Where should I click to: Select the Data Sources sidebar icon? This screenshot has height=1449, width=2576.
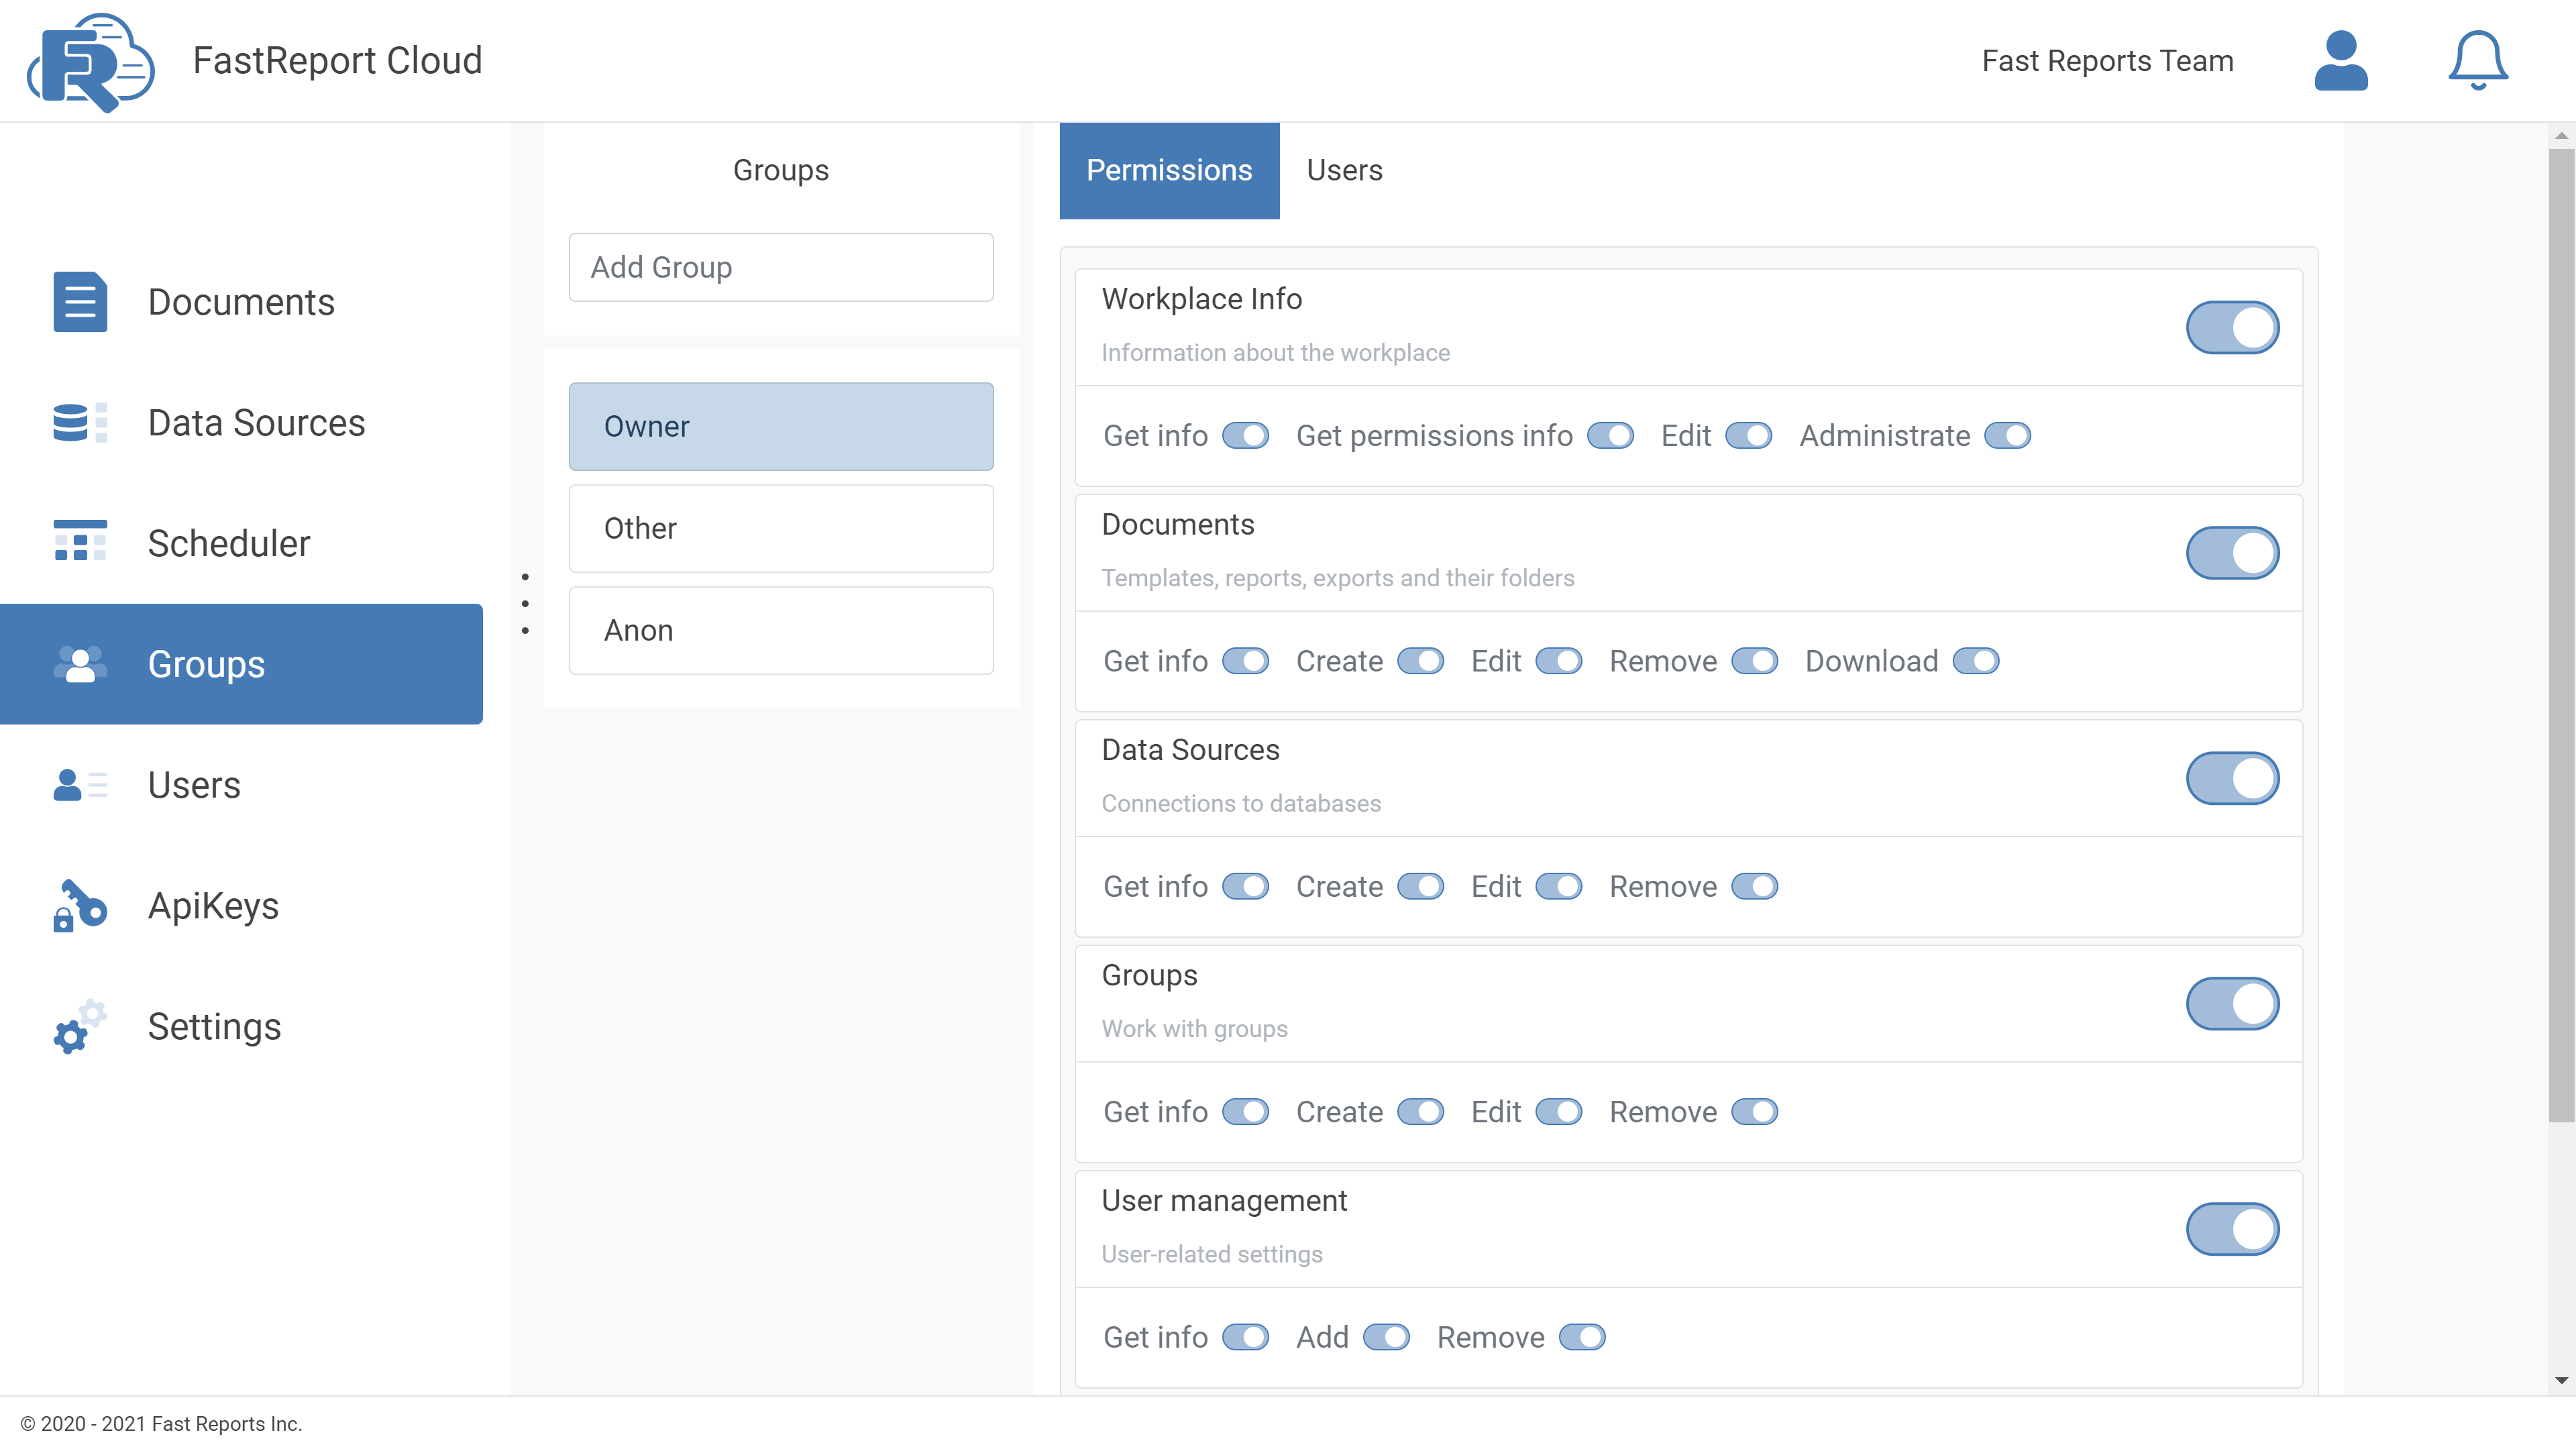pyautogui.click(x=79, y=423)
